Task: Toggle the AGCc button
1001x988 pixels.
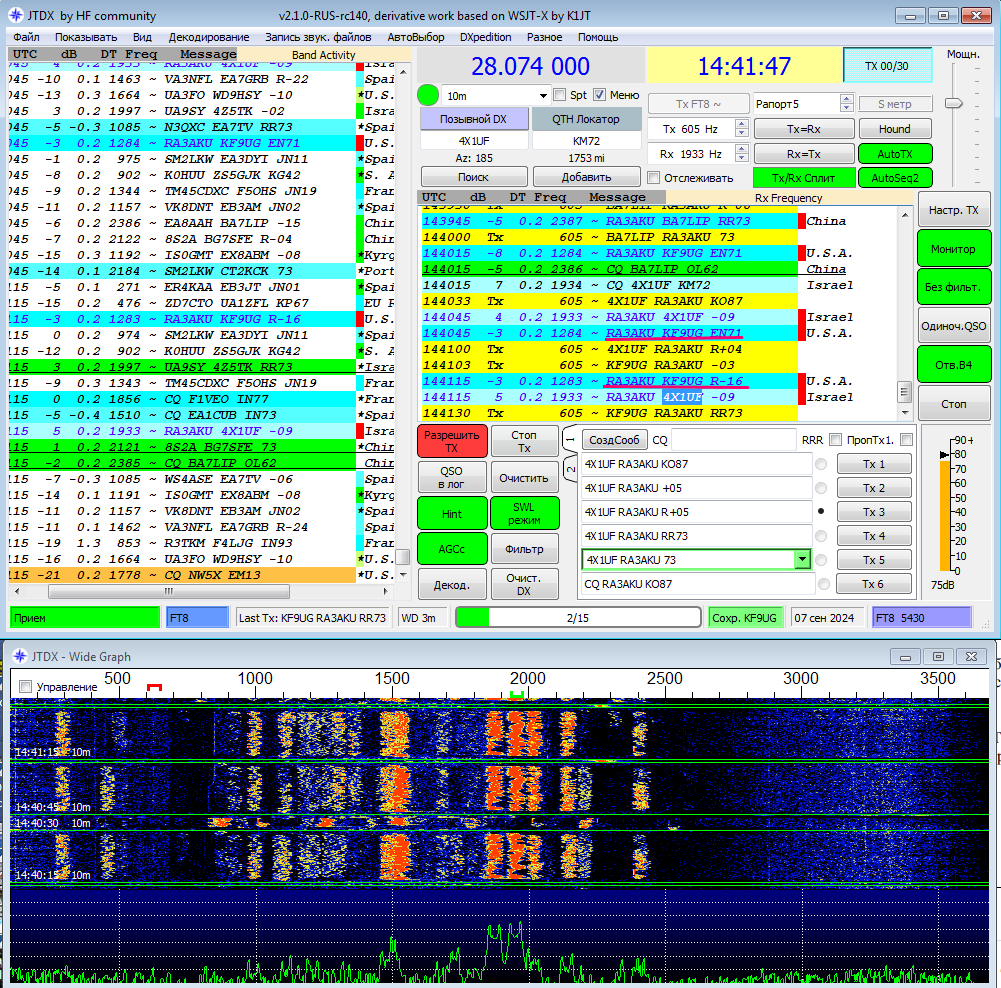Action: click(x=452, y=549)
